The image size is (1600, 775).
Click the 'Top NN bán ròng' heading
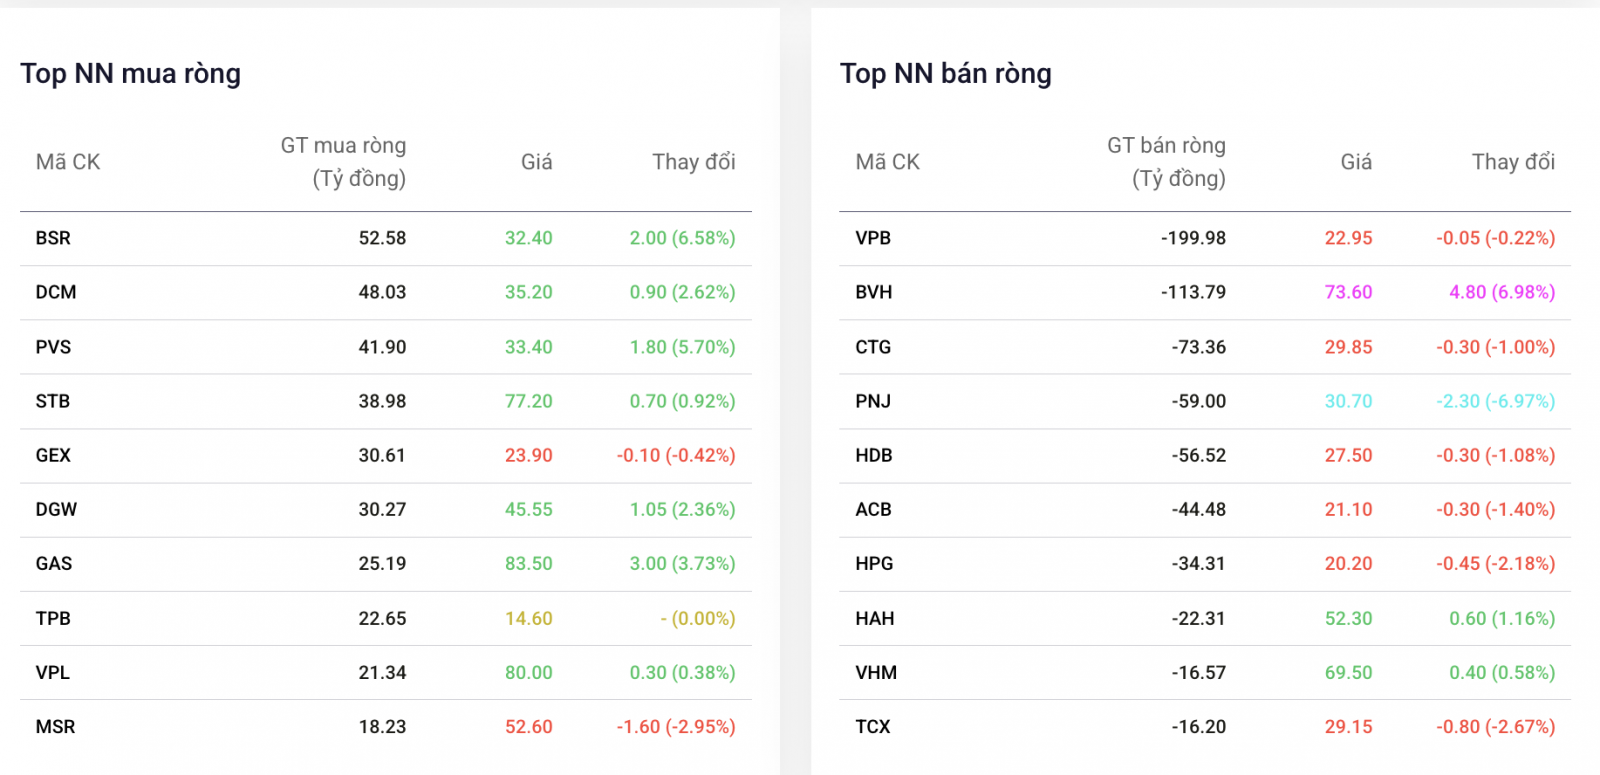click(x=946, y=74)
